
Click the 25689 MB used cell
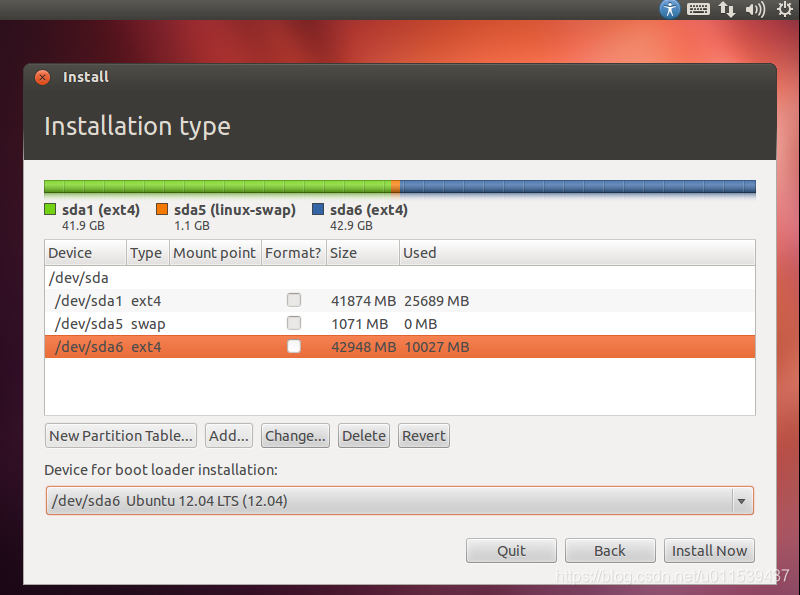[x=437, y=301]
